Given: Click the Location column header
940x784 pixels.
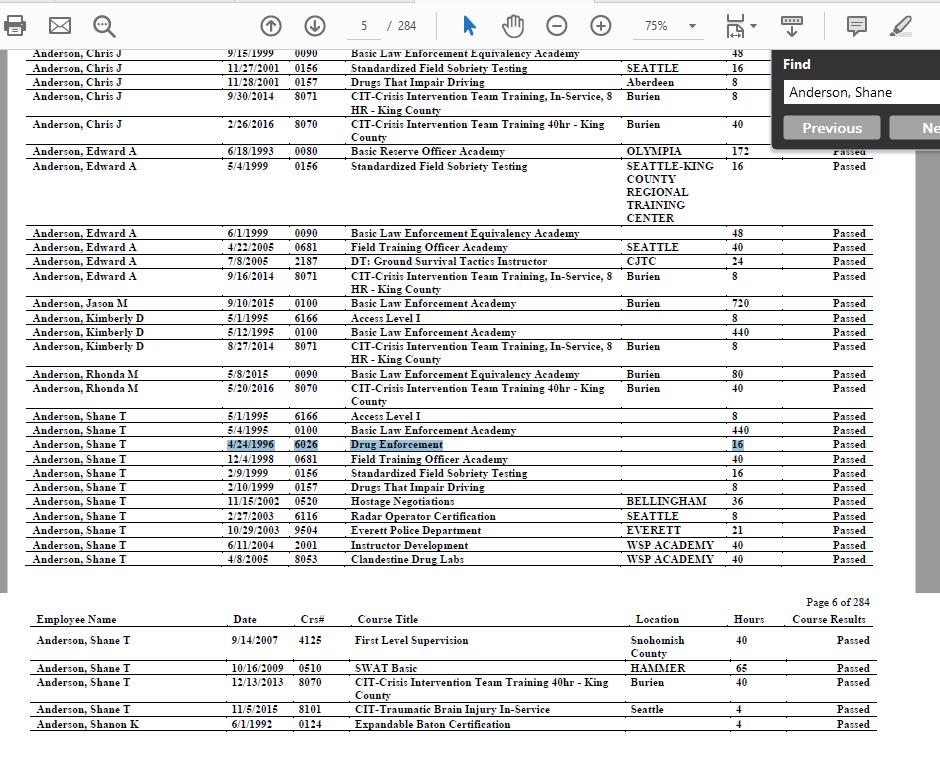Looking at the screenshot, I should click(657, 619).
